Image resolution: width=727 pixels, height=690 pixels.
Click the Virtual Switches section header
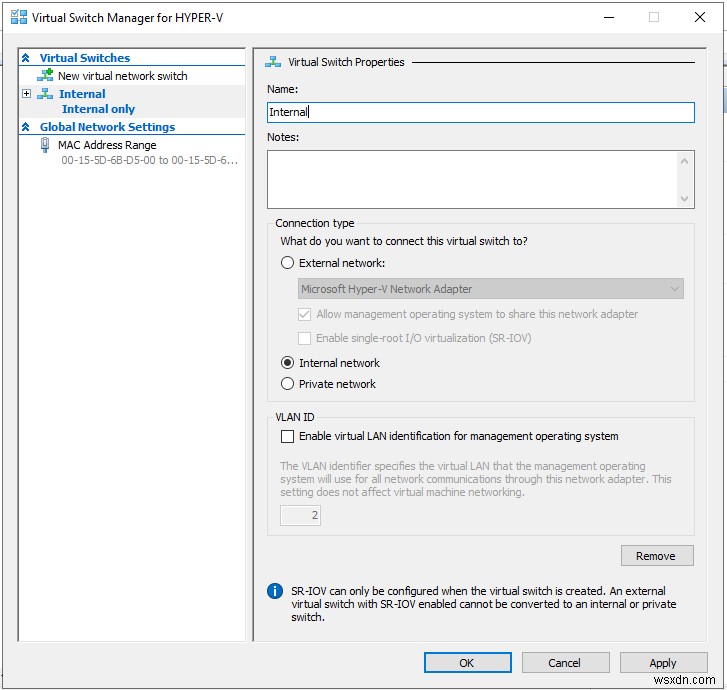(85, 58)
